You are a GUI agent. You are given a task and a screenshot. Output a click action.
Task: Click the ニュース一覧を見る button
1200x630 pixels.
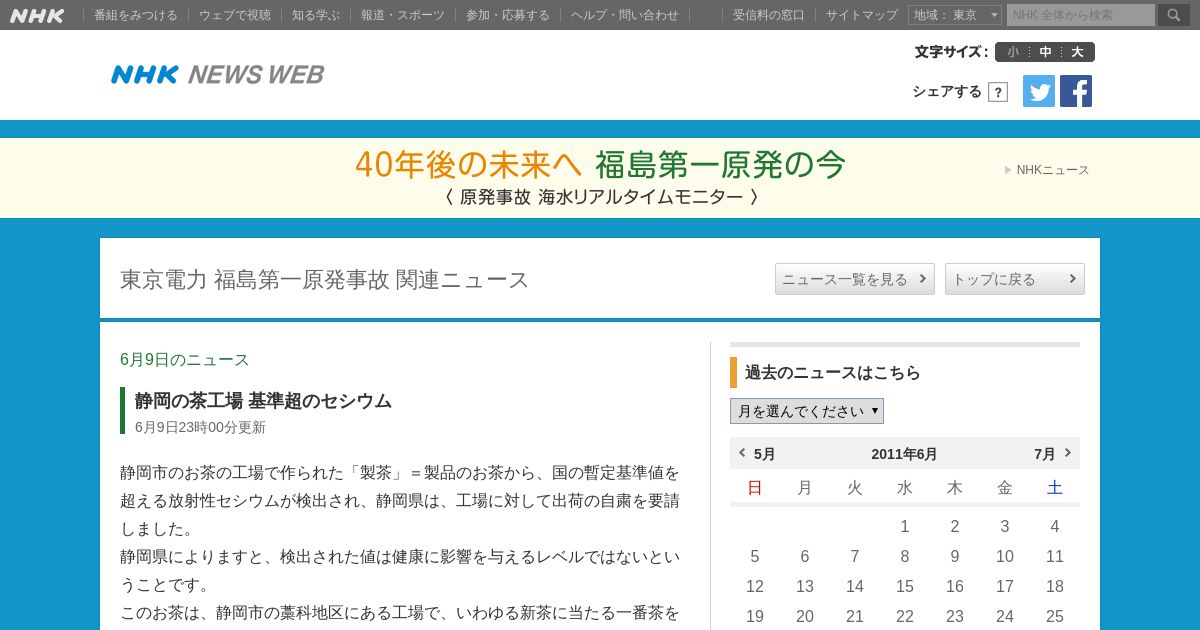click(855, 279)
